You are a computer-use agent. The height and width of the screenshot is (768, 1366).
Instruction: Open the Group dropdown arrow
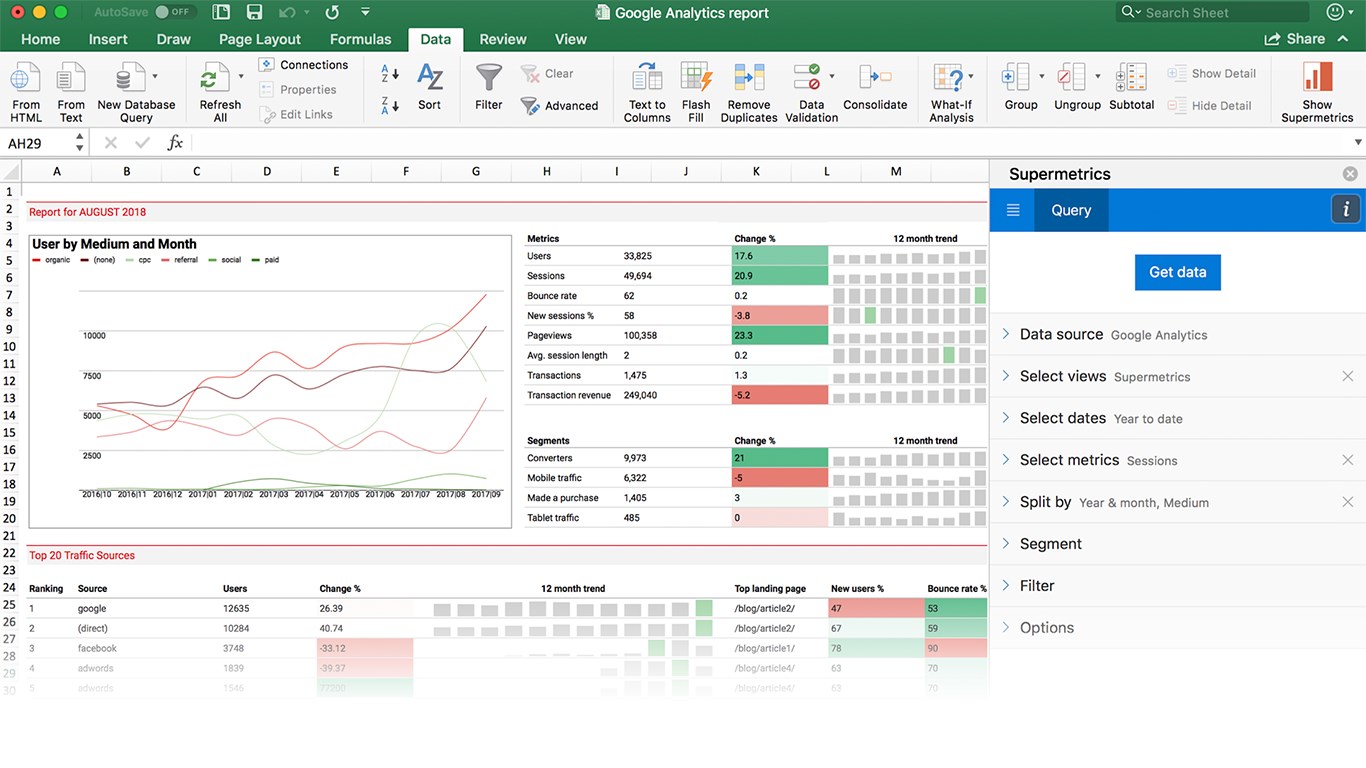[x=1041, y=76]
